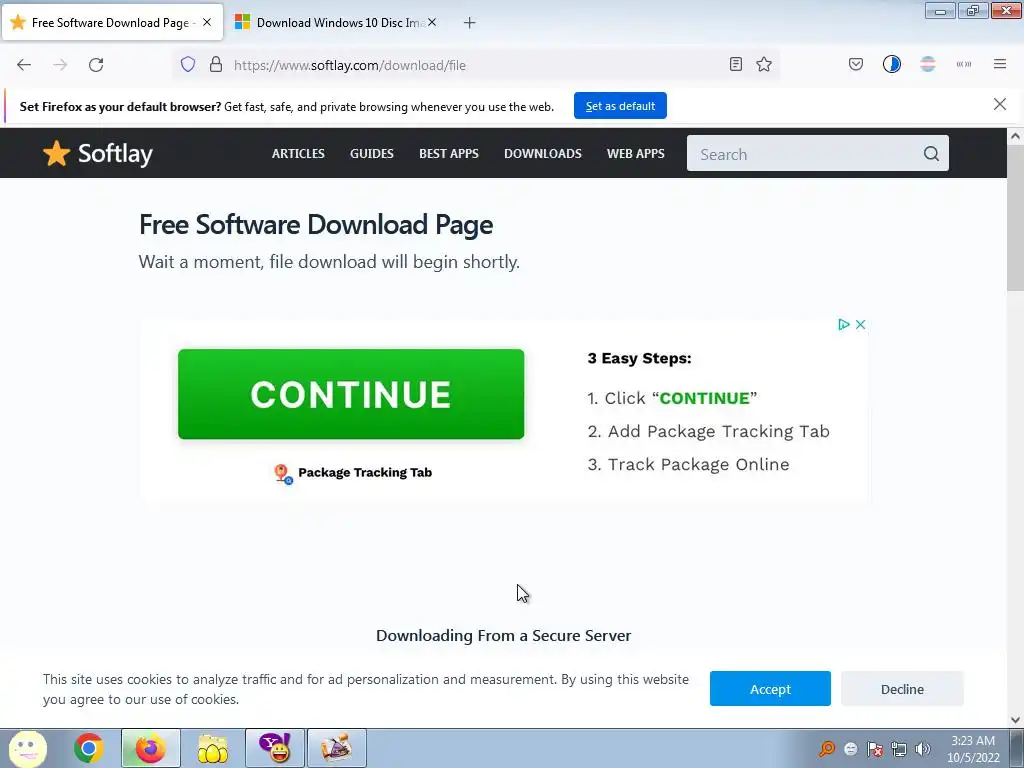The height and width of the screenshot is (768, 1024).
Task: Dismiss the default browser notification bar
Action: click(1000, 104)
